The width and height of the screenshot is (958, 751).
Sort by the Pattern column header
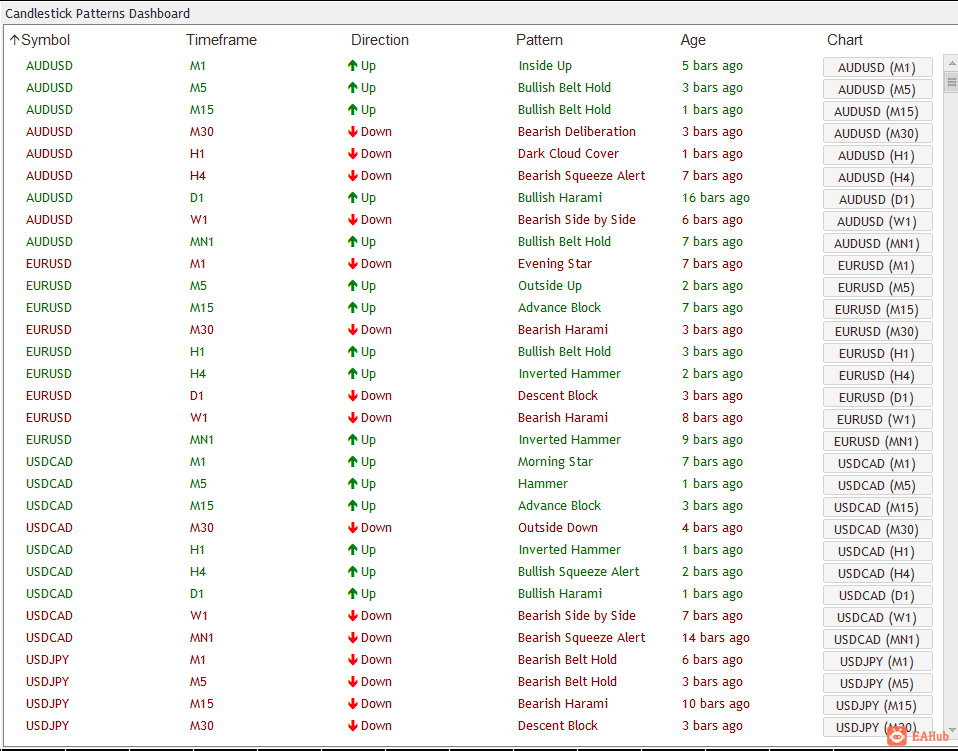pos(539,40)
